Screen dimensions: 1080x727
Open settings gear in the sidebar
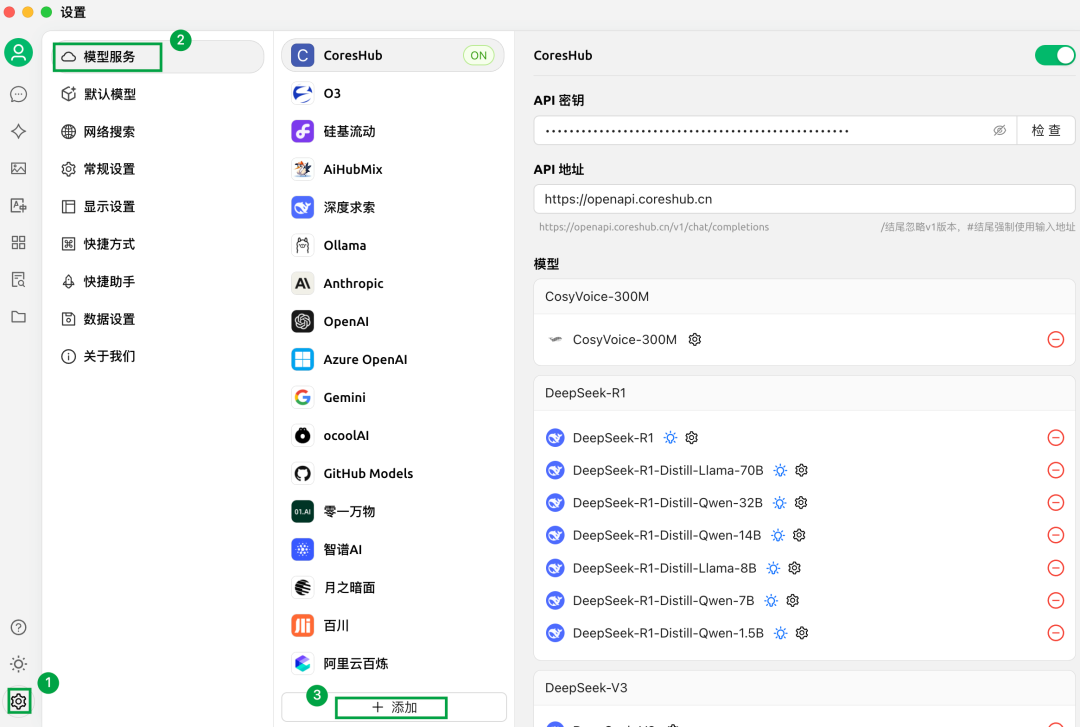pyautogui.click(x=19, y=702)
